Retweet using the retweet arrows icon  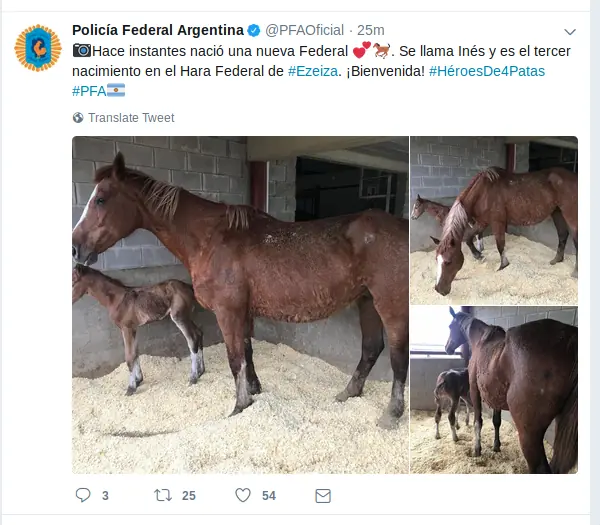163,495
